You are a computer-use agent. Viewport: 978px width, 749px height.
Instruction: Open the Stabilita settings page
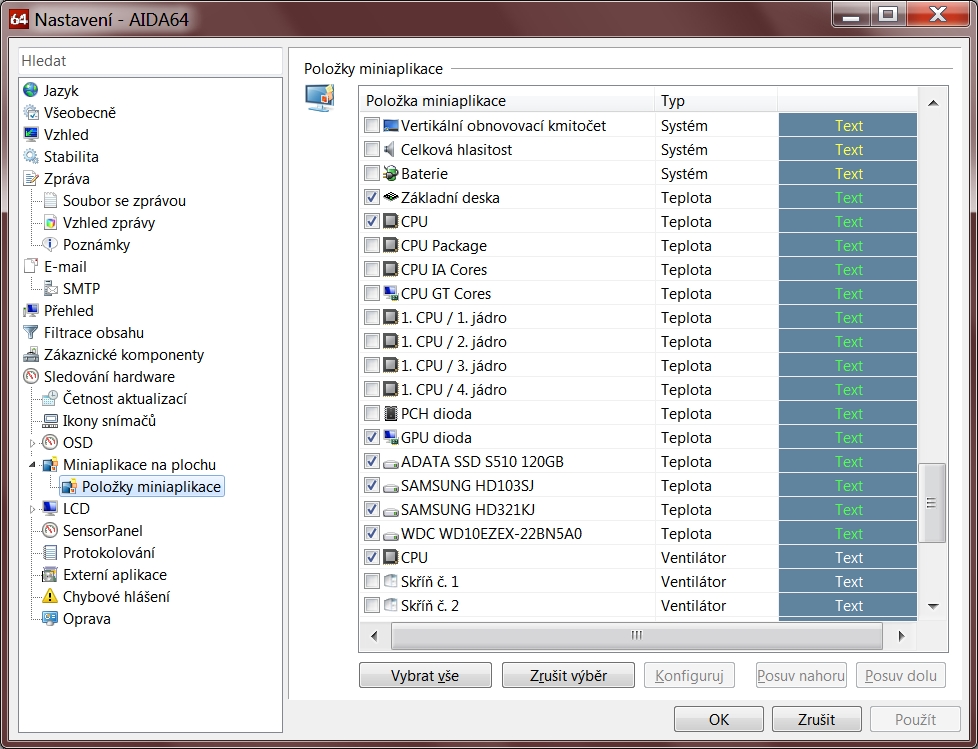[x=71, y=157]
